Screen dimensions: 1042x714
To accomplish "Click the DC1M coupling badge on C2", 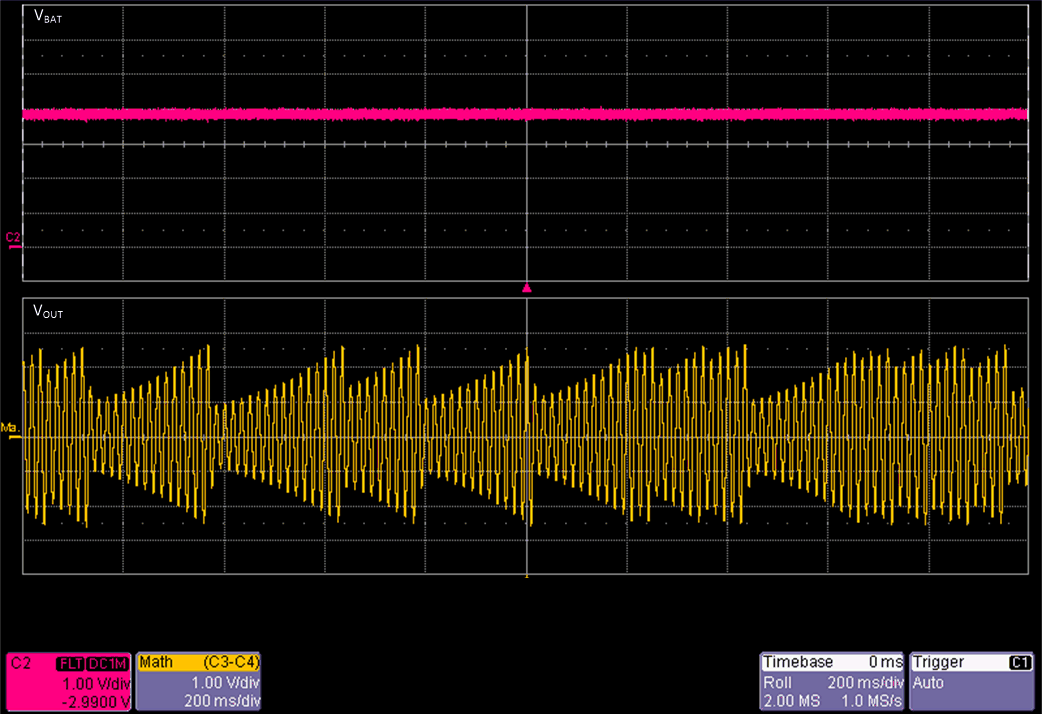I will coord(106,663).
